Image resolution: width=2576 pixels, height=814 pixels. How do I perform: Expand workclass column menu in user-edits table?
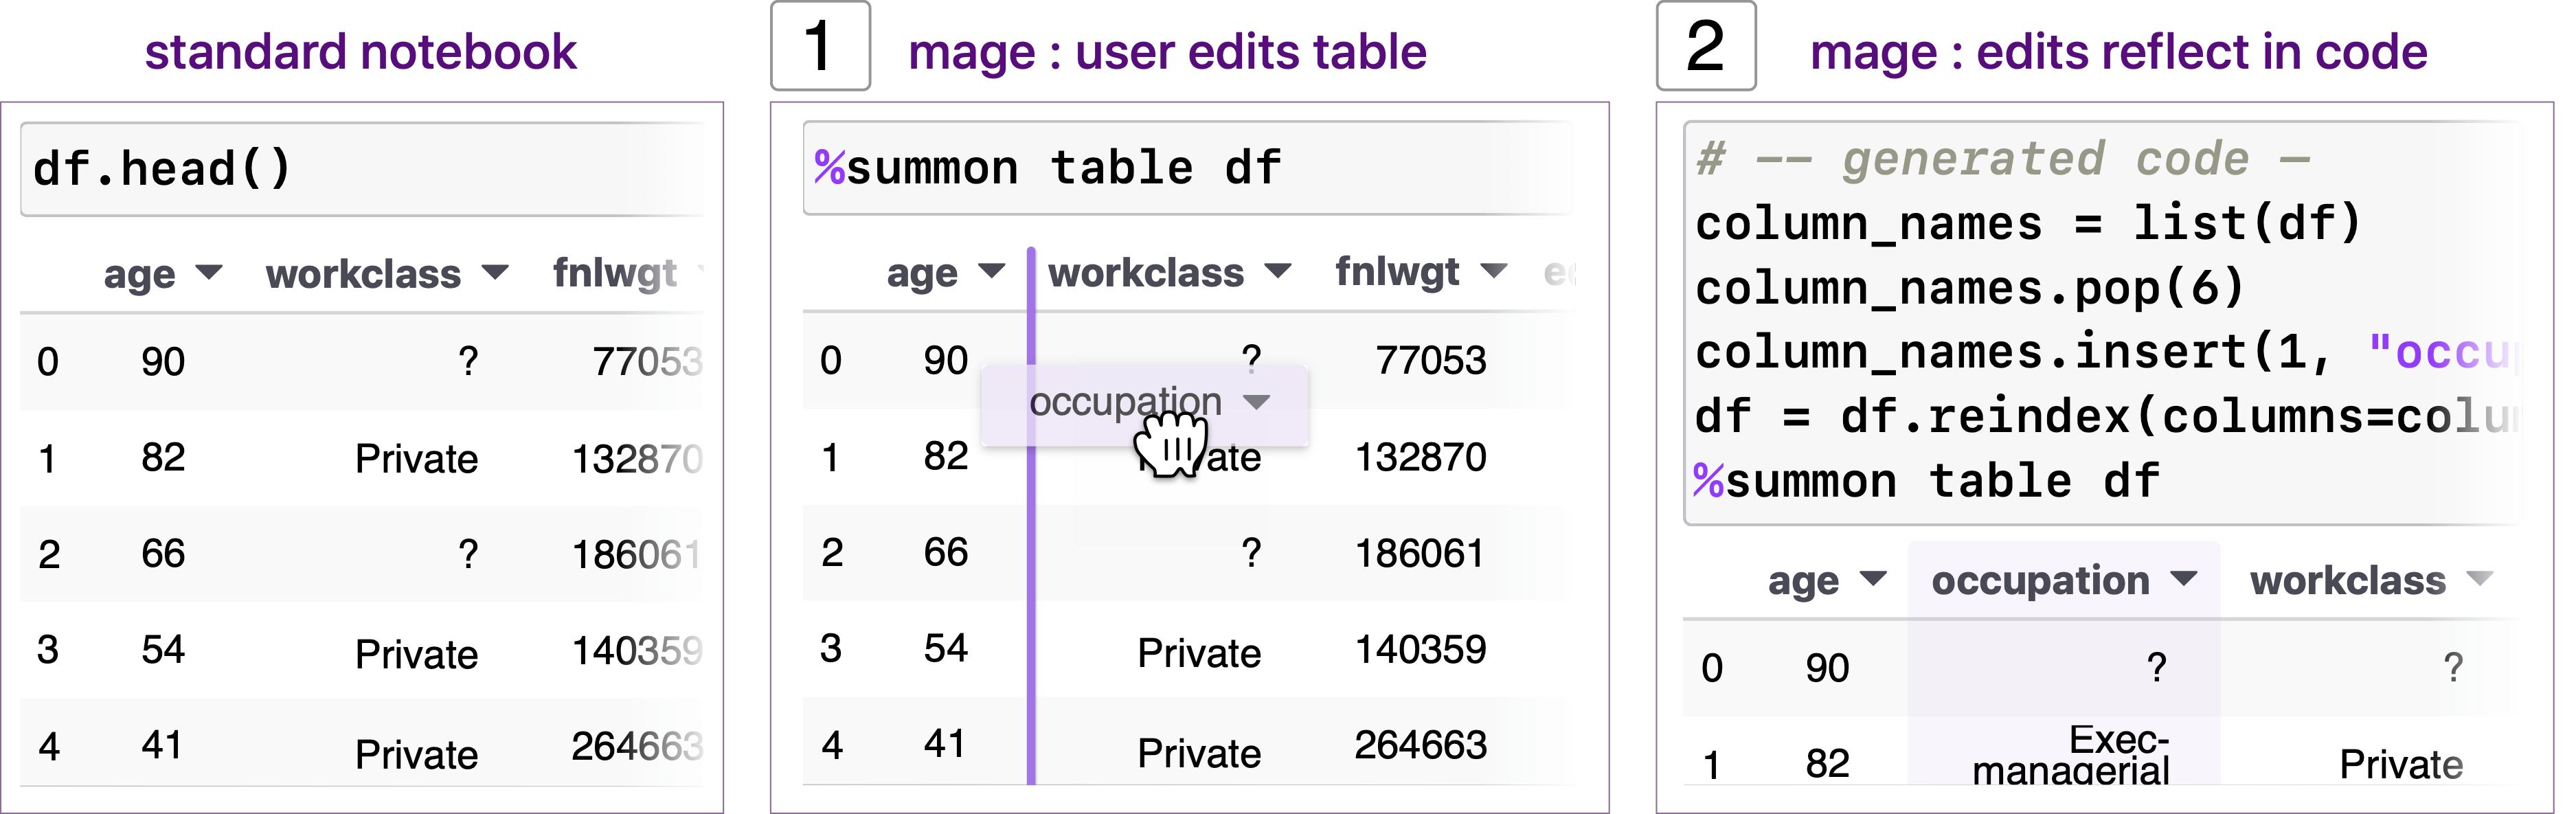pos(1278,271)
